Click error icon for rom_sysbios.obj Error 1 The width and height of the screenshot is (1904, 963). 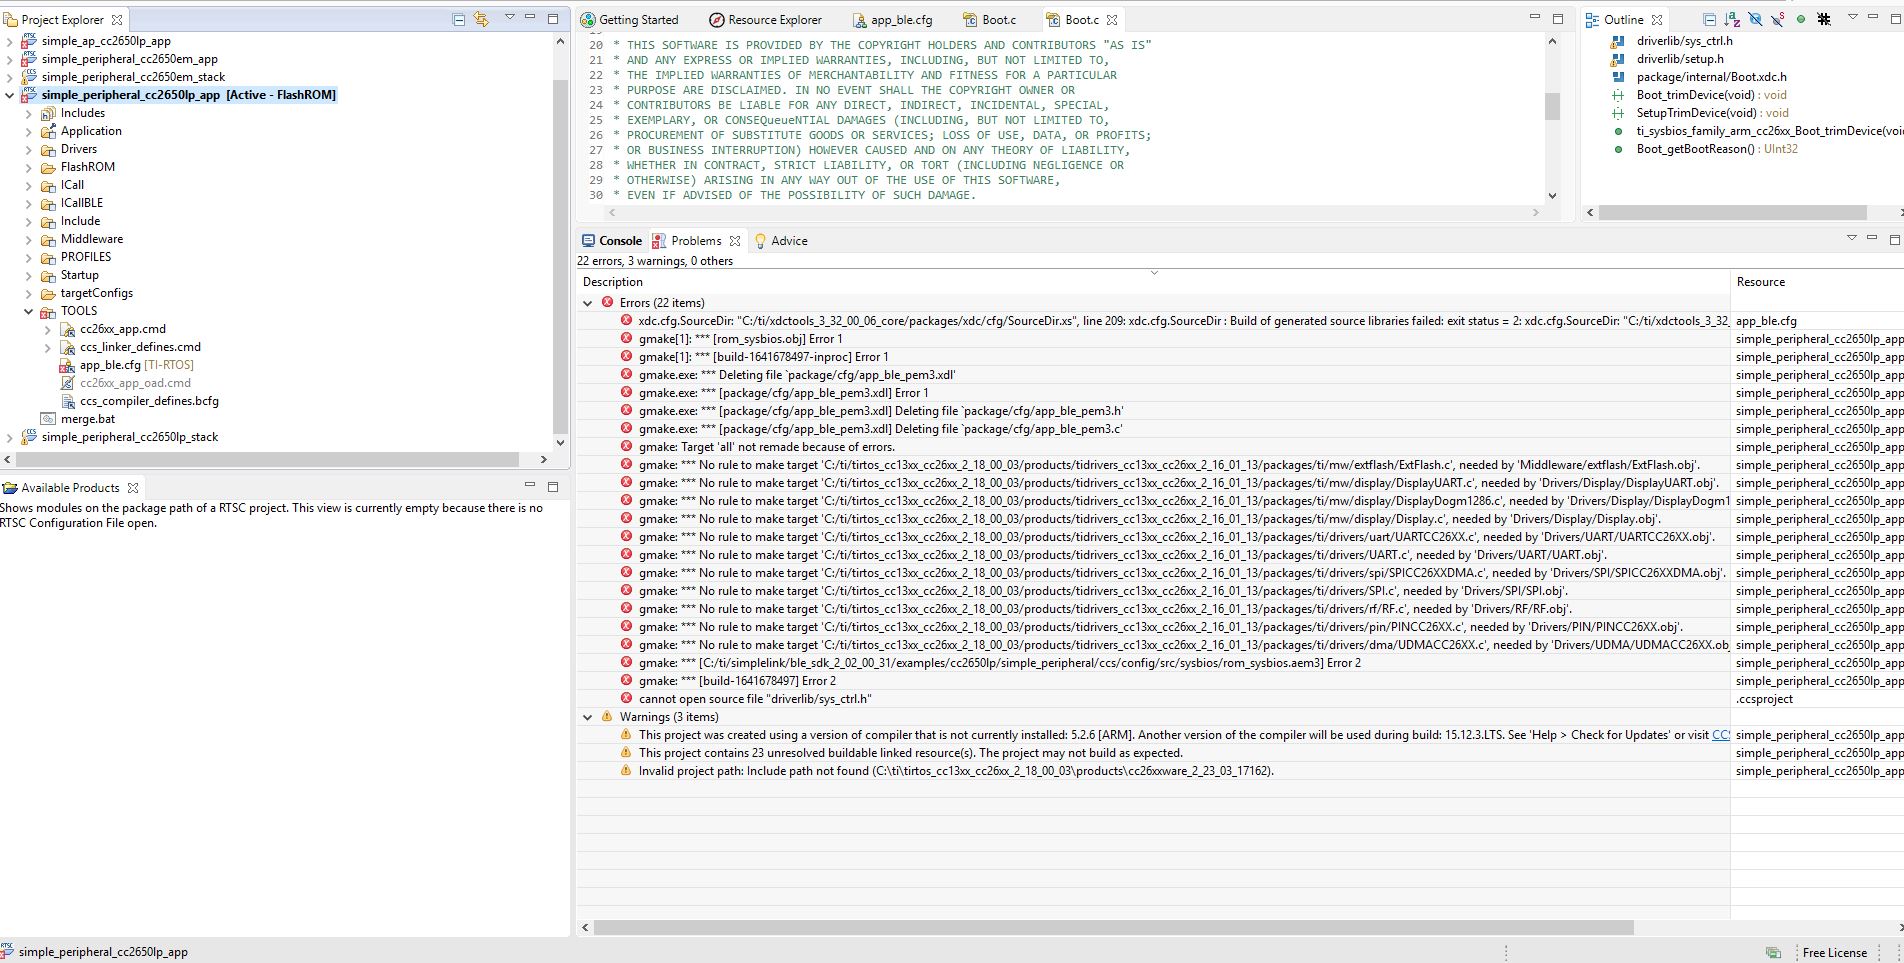tap(626, 339)
